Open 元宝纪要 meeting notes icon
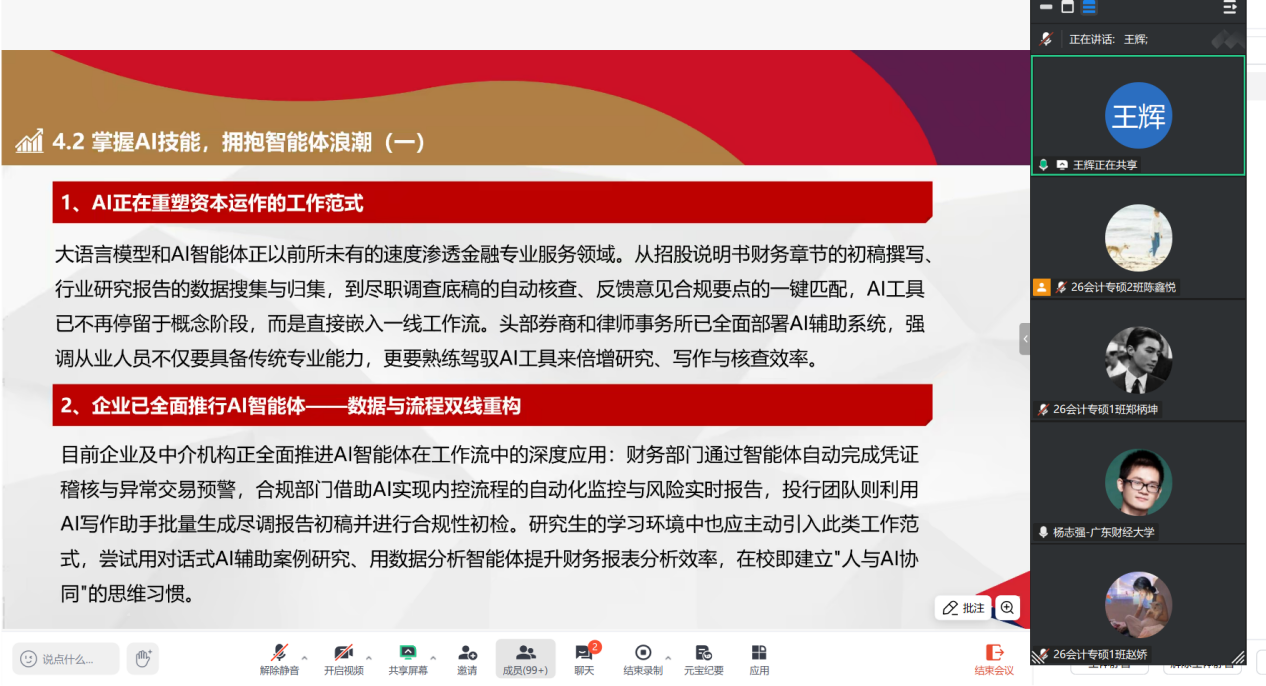 703,658
